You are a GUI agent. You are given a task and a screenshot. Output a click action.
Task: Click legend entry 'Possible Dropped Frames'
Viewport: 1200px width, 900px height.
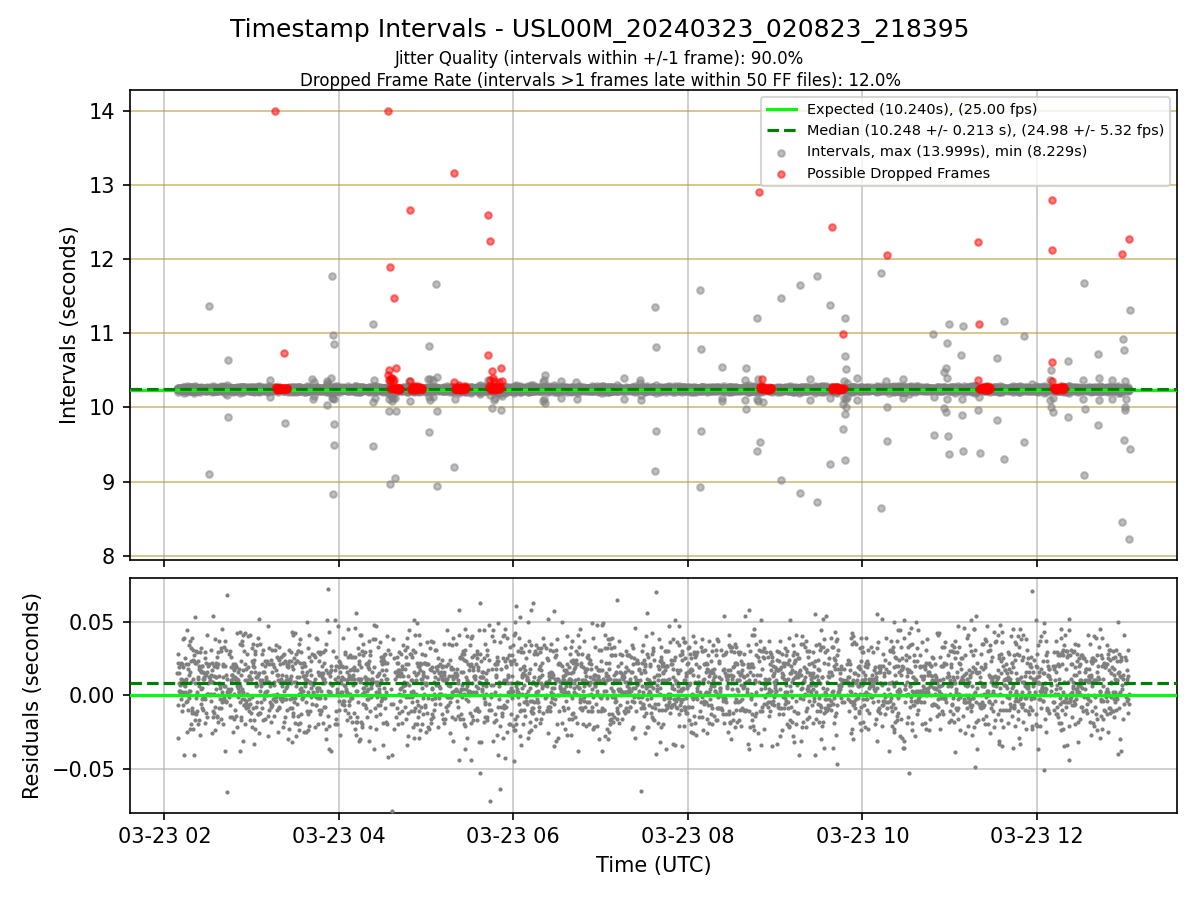tap(898, 173)
